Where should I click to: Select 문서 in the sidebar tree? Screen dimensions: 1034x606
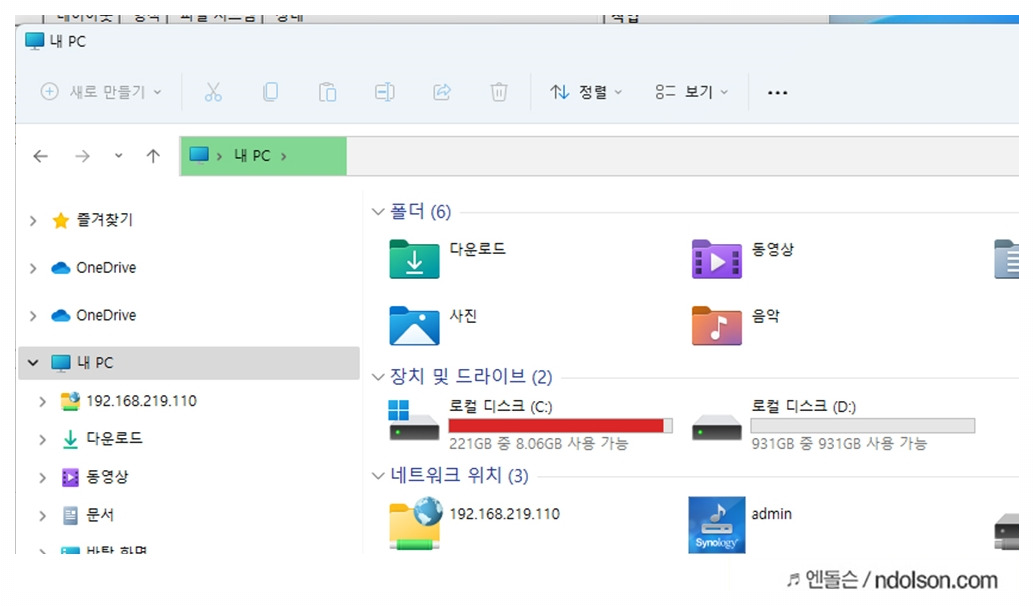click(88, 516)
